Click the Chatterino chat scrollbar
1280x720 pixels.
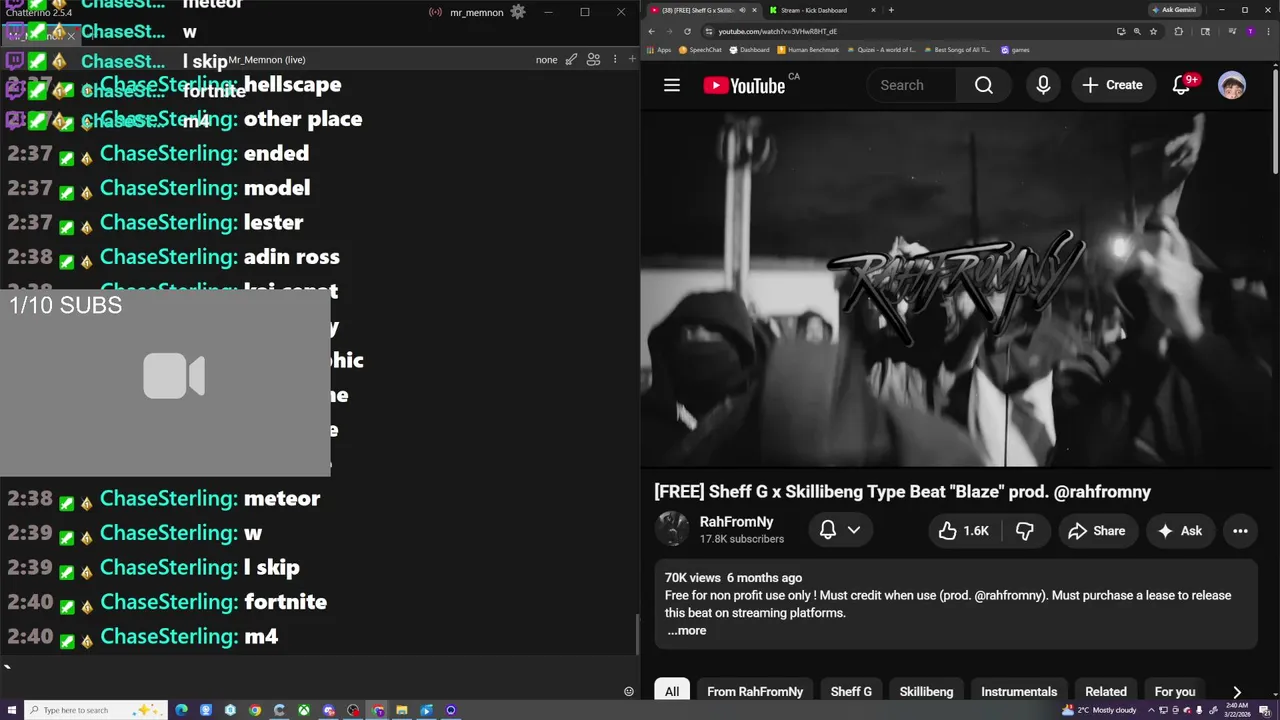pyautogui.click(x=637, y=634)
